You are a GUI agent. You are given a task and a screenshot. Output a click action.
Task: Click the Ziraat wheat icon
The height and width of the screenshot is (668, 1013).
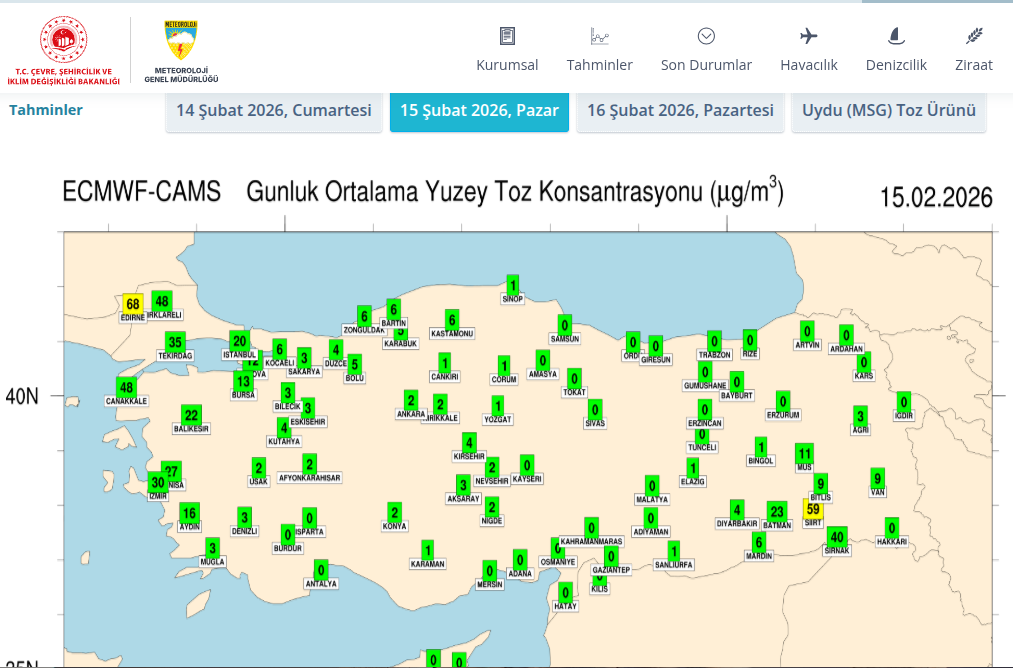tap(973, 37)
